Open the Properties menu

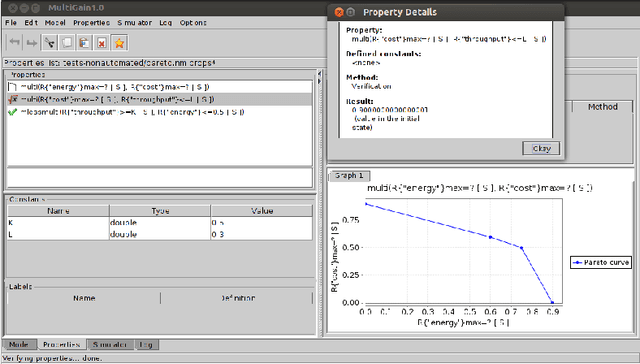(91, 22)
